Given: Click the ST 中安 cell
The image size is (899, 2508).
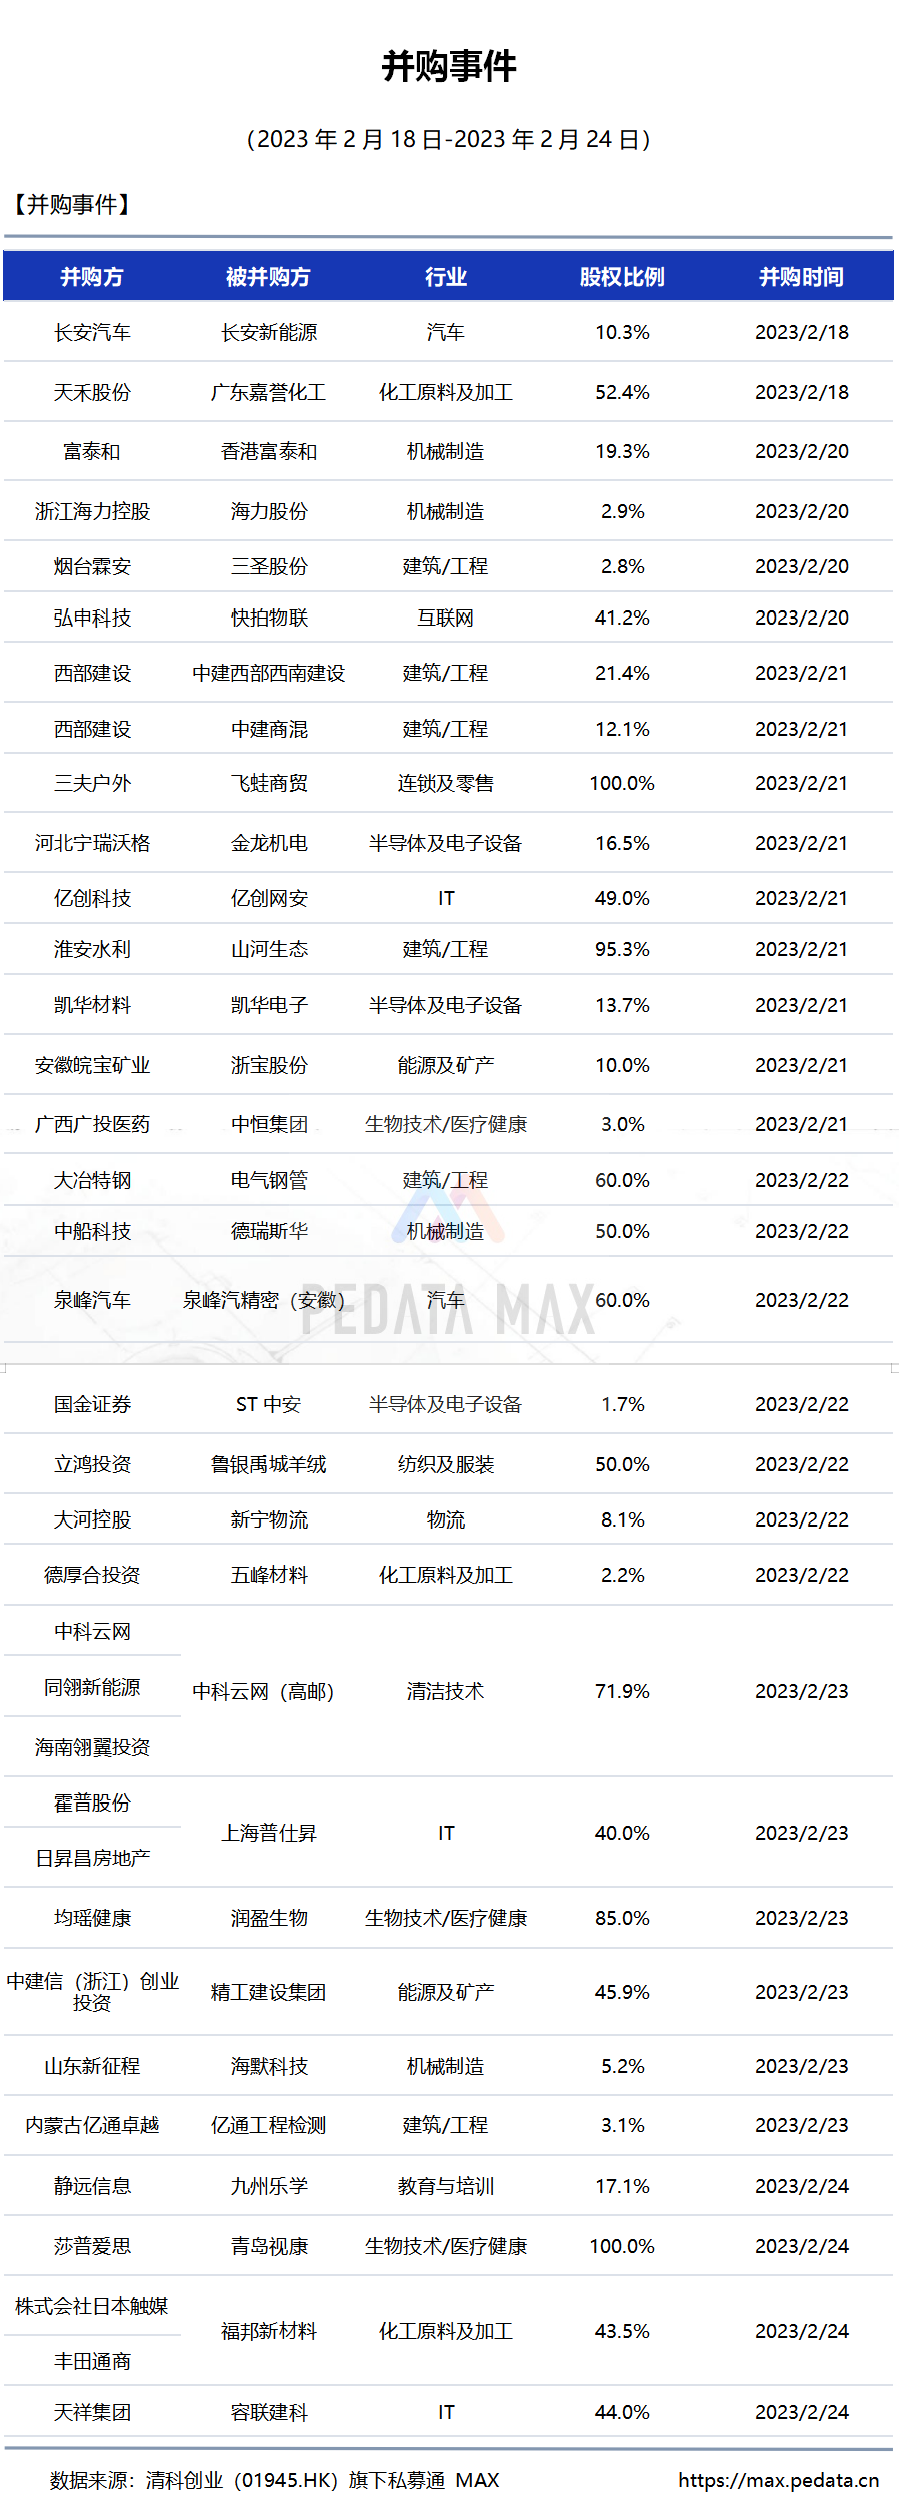Looking at the screenshot, I should 268,1405.
